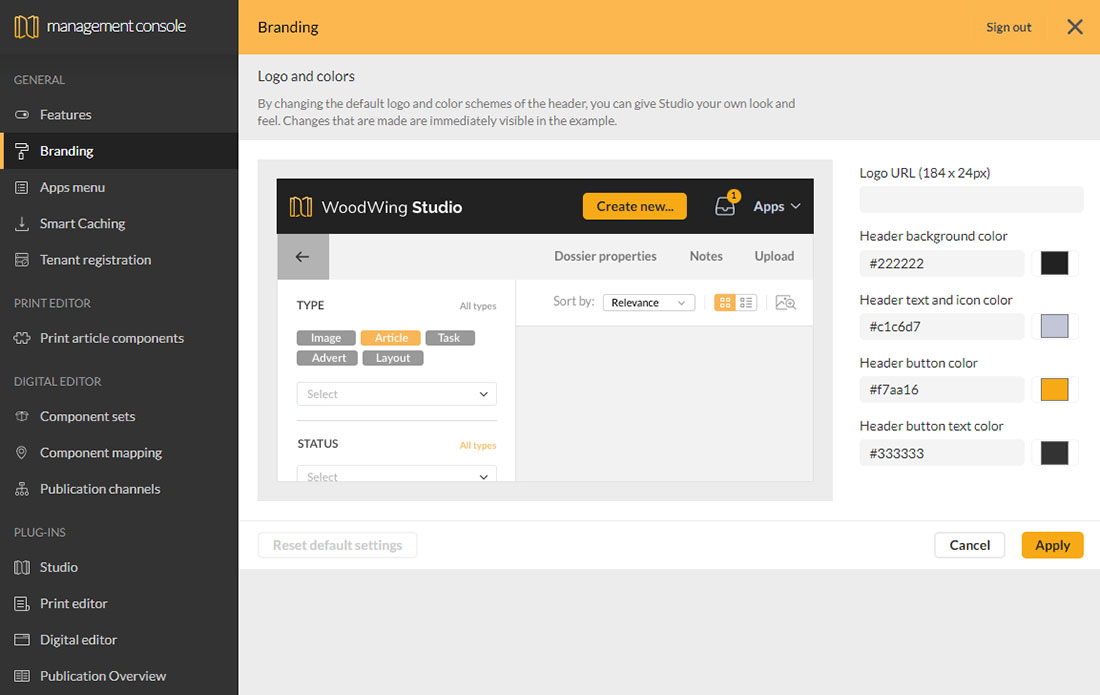Select the Dossier properties tab
Viewport: 1100px width, 695px height.
(x=605, y=256)
